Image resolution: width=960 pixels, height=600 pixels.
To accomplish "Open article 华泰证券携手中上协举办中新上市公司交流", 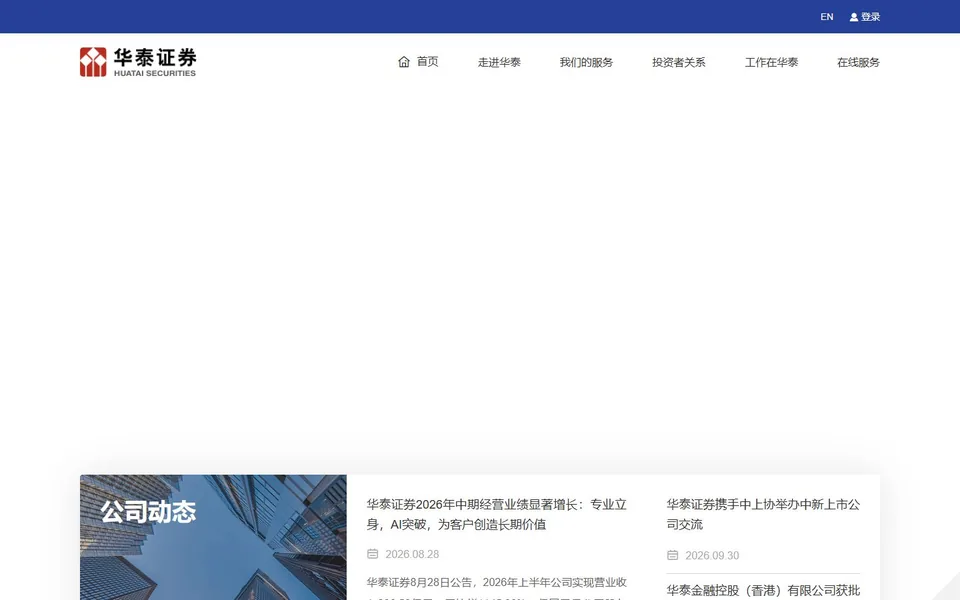I will pos(763,514).
